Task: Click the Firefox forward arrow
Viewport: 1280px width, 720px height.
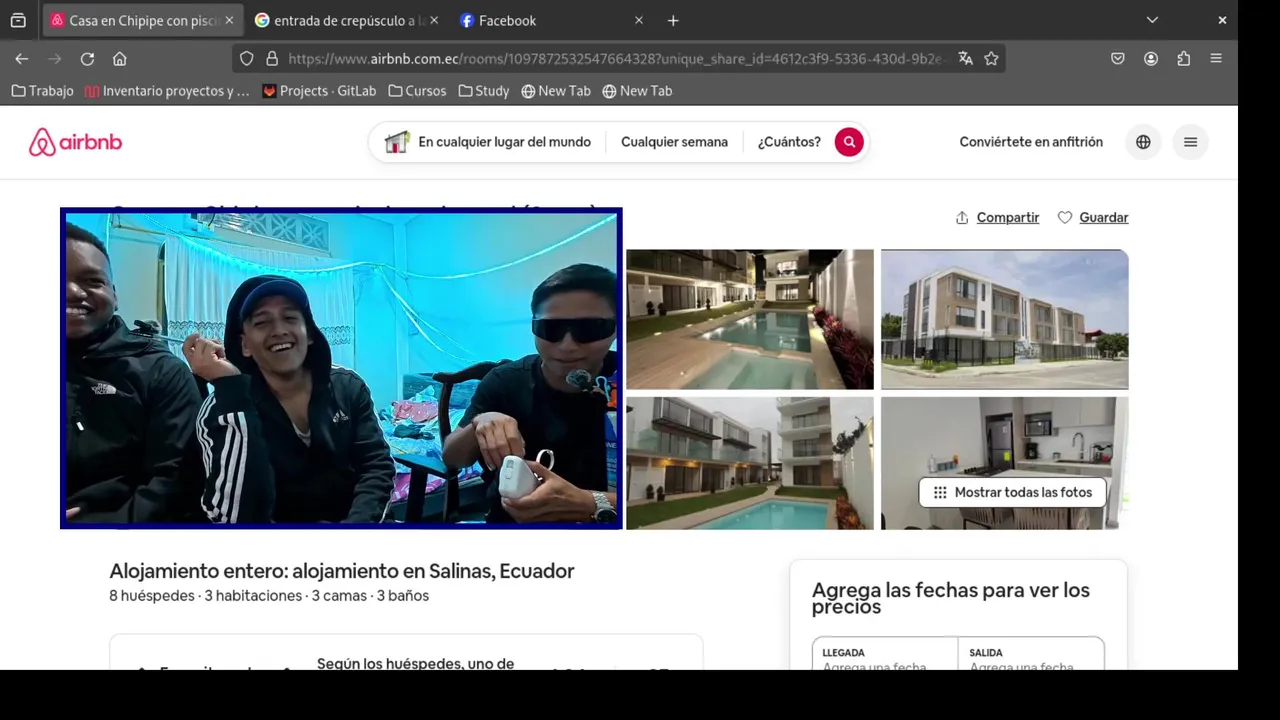Action: pyautogui.click(x=55, y=59)
